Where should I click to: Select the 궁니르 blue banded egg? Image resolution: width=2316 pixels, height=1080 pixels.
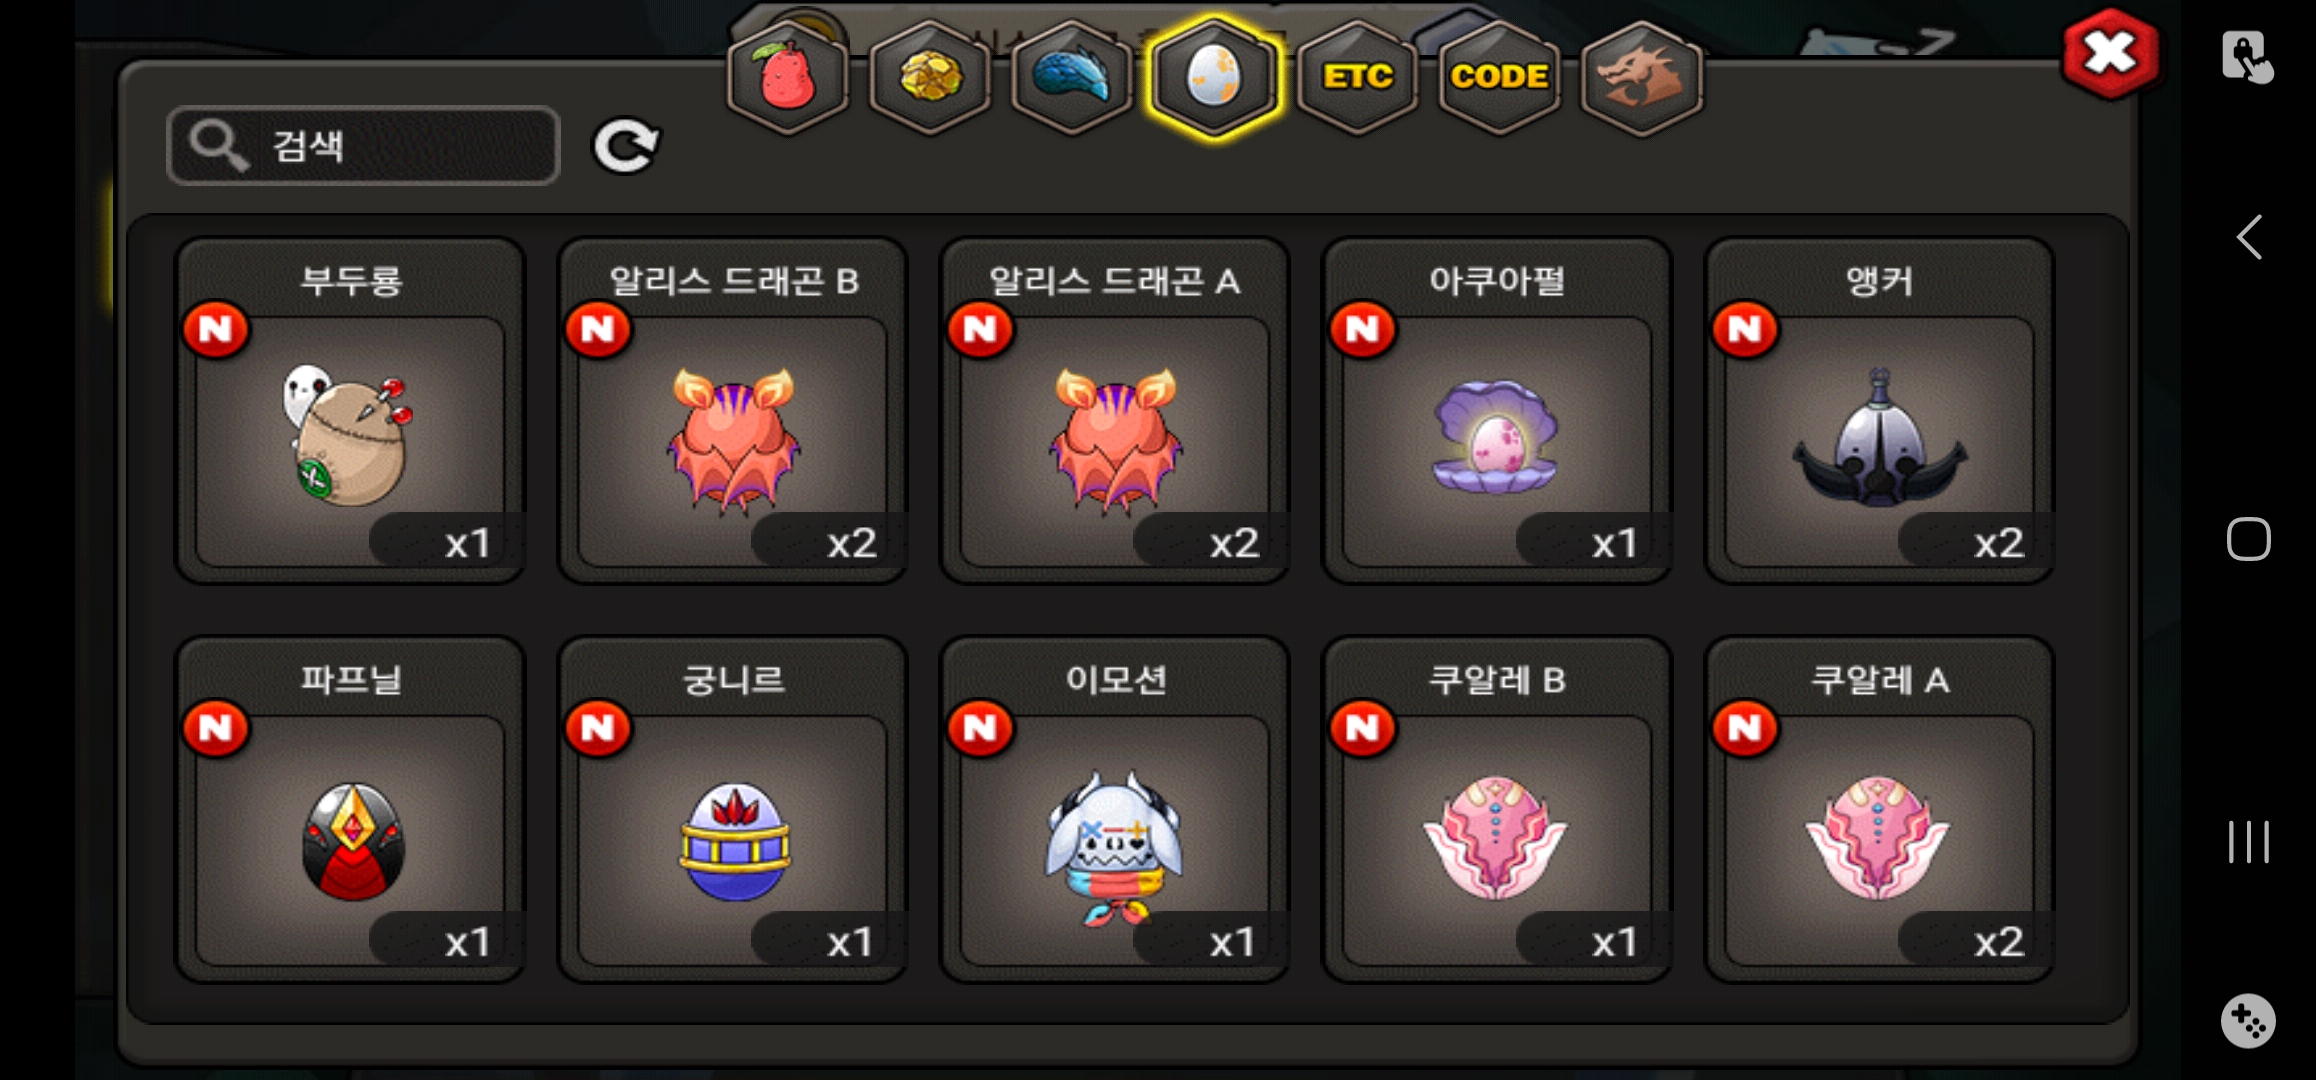pyautogui.click(x=733, y=810)
